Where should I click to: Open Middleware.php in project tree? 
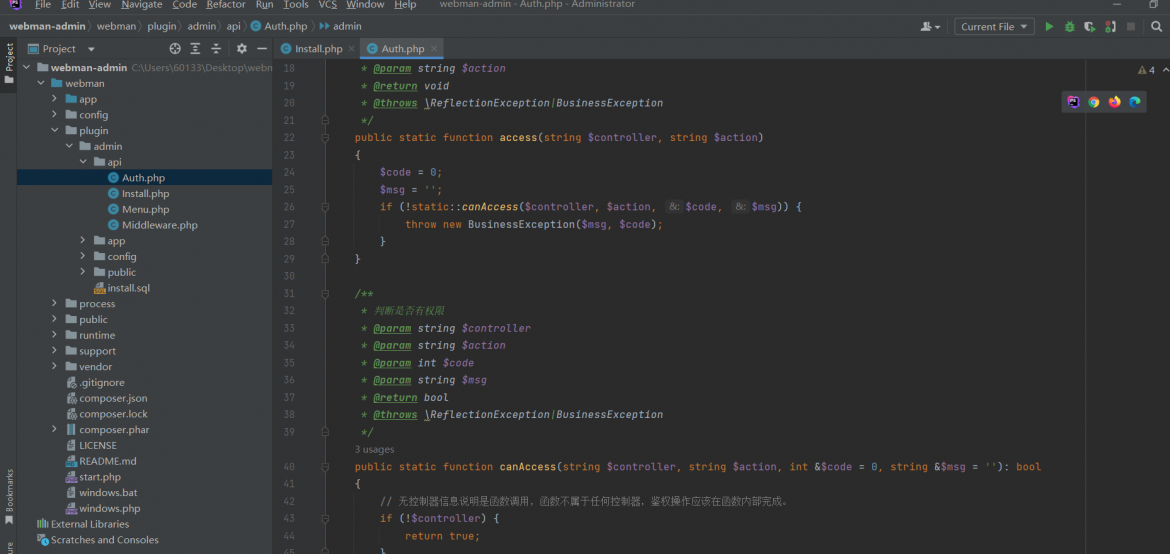click(x=160, y=225)
